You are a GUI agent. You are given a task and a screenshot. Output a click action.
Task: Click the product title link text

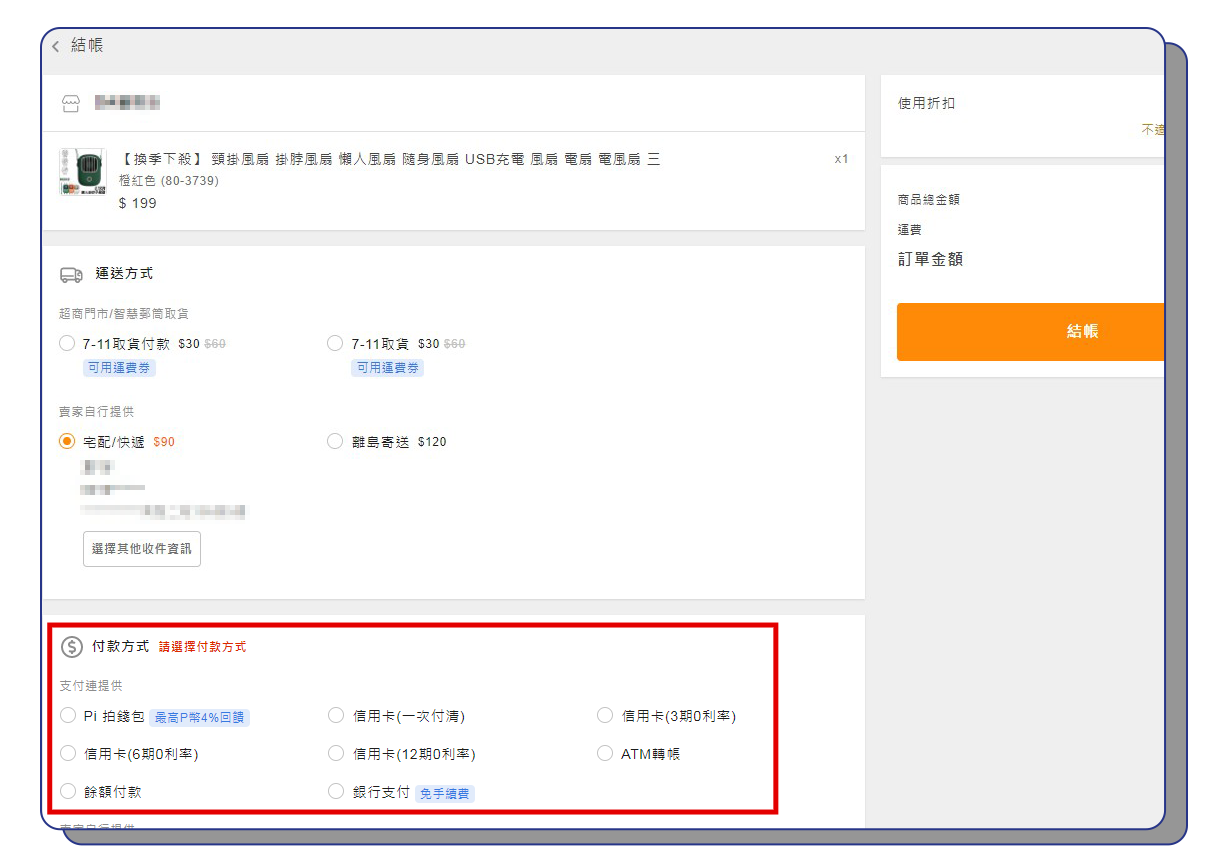[389, 159]
